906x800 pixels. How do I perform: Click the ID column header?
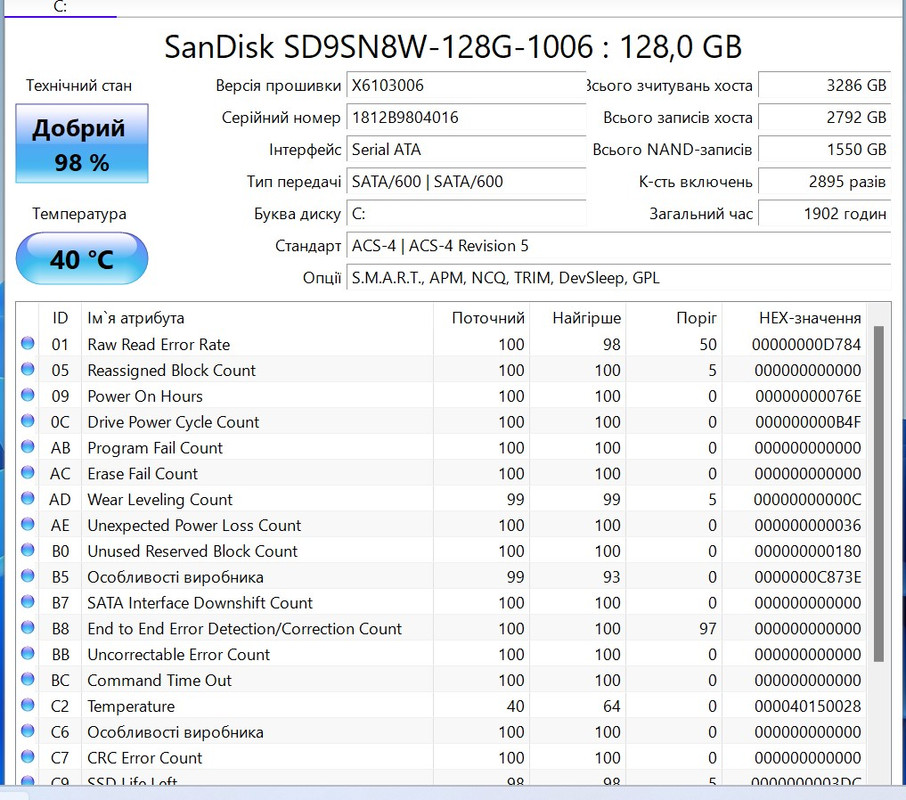pos(60,318)
